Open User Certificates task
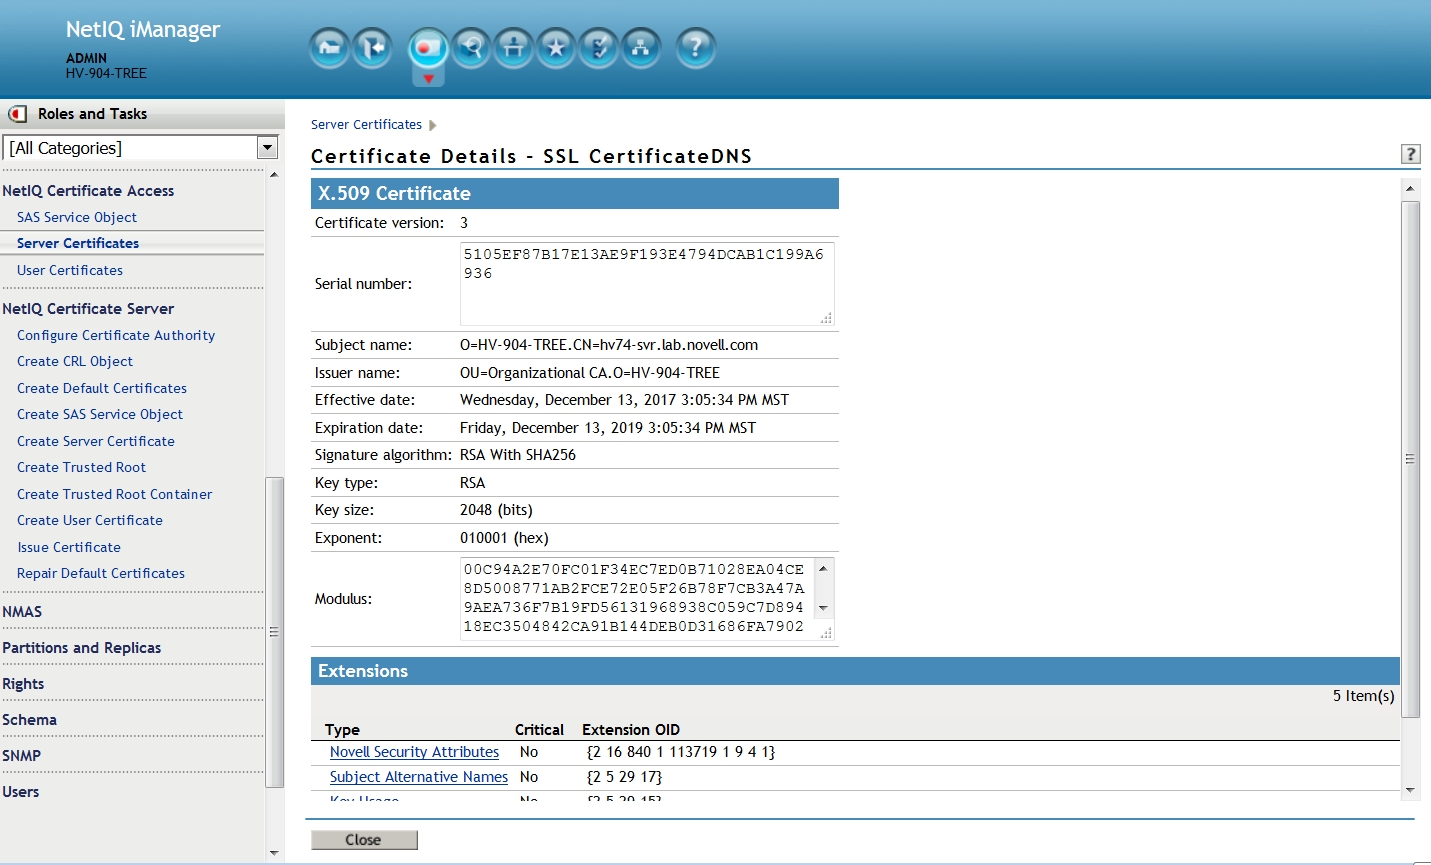1431x865 pixels. point(70,270)
